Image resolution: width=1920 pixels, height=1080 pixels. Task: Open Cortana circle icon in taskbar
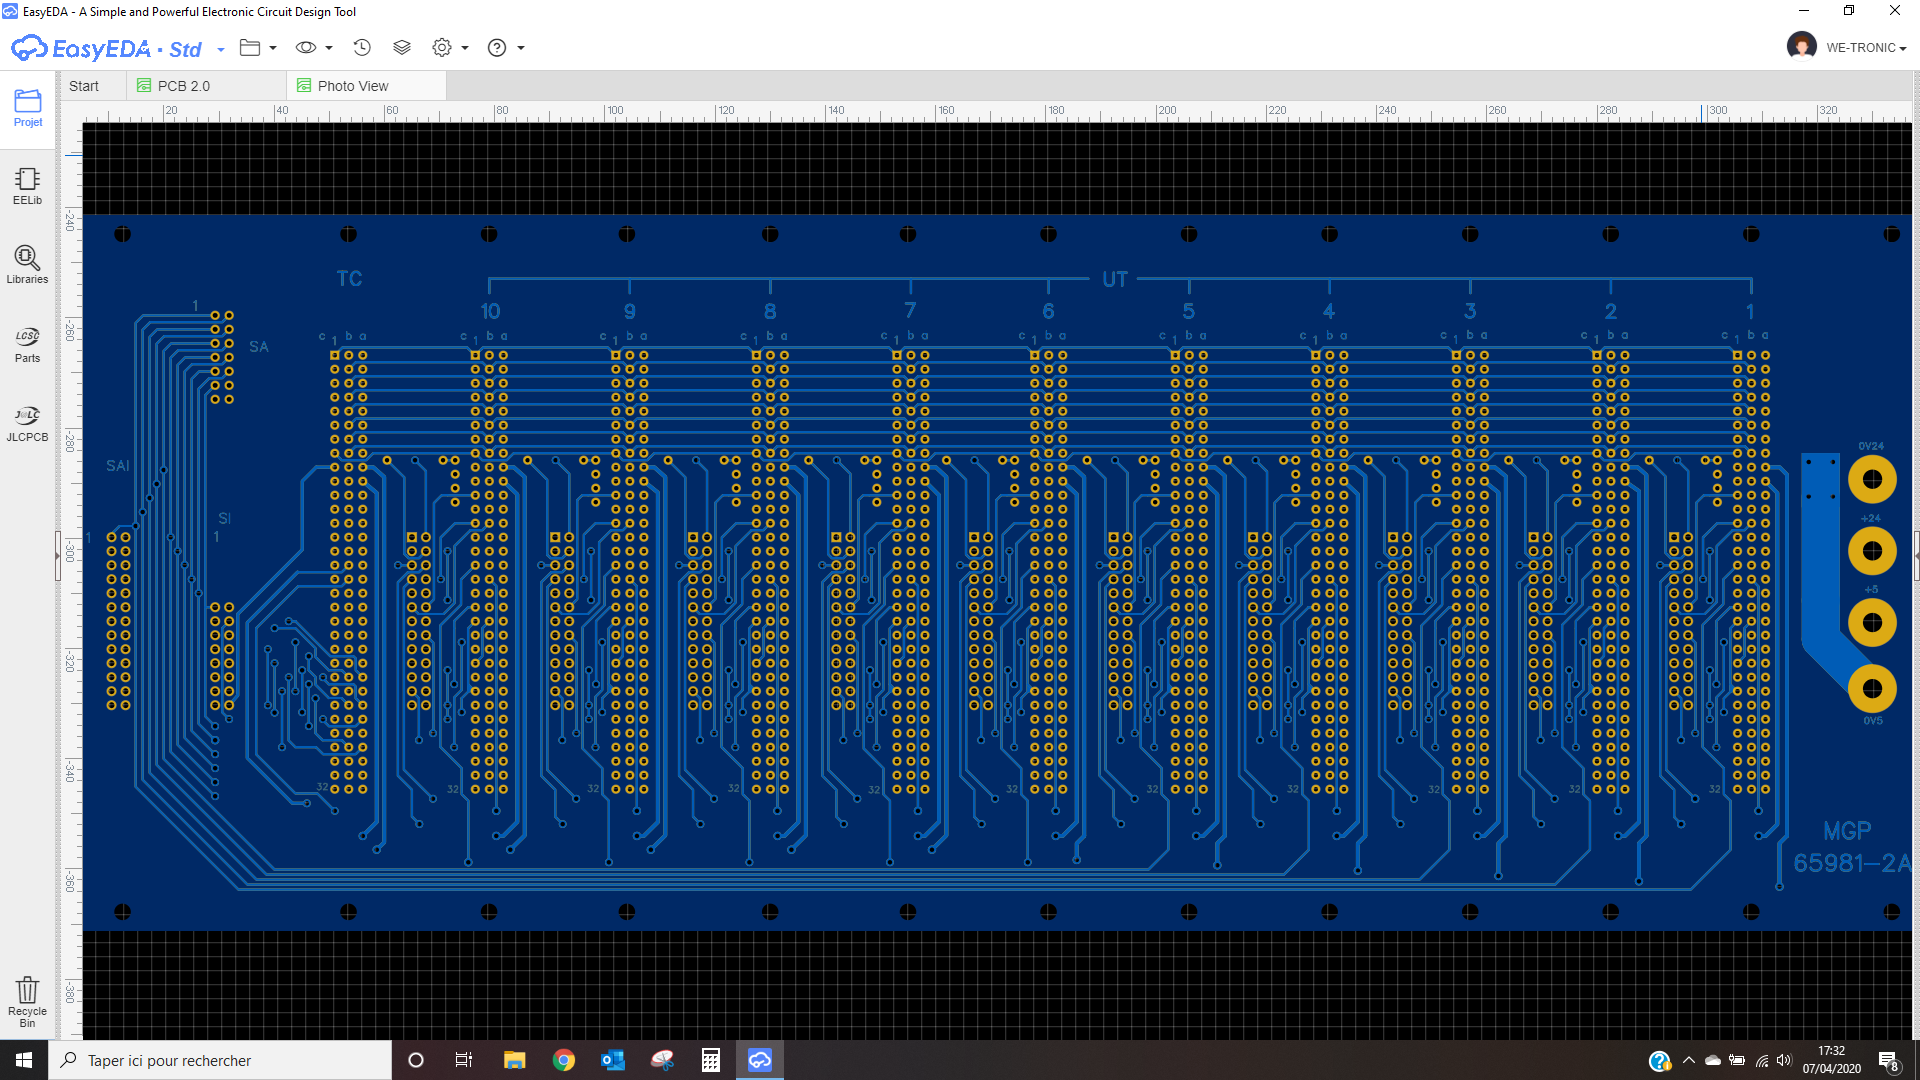point(416,1060)
